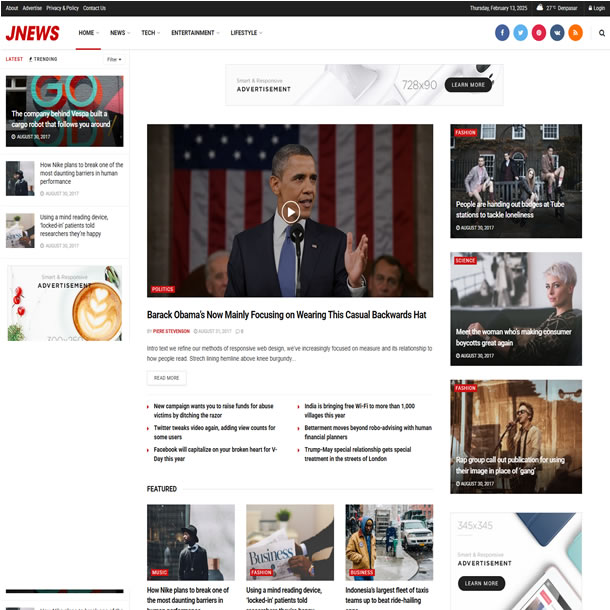Expand the News menu dropdown
Viewport: 610px width, 610px height.
point(119,33)
